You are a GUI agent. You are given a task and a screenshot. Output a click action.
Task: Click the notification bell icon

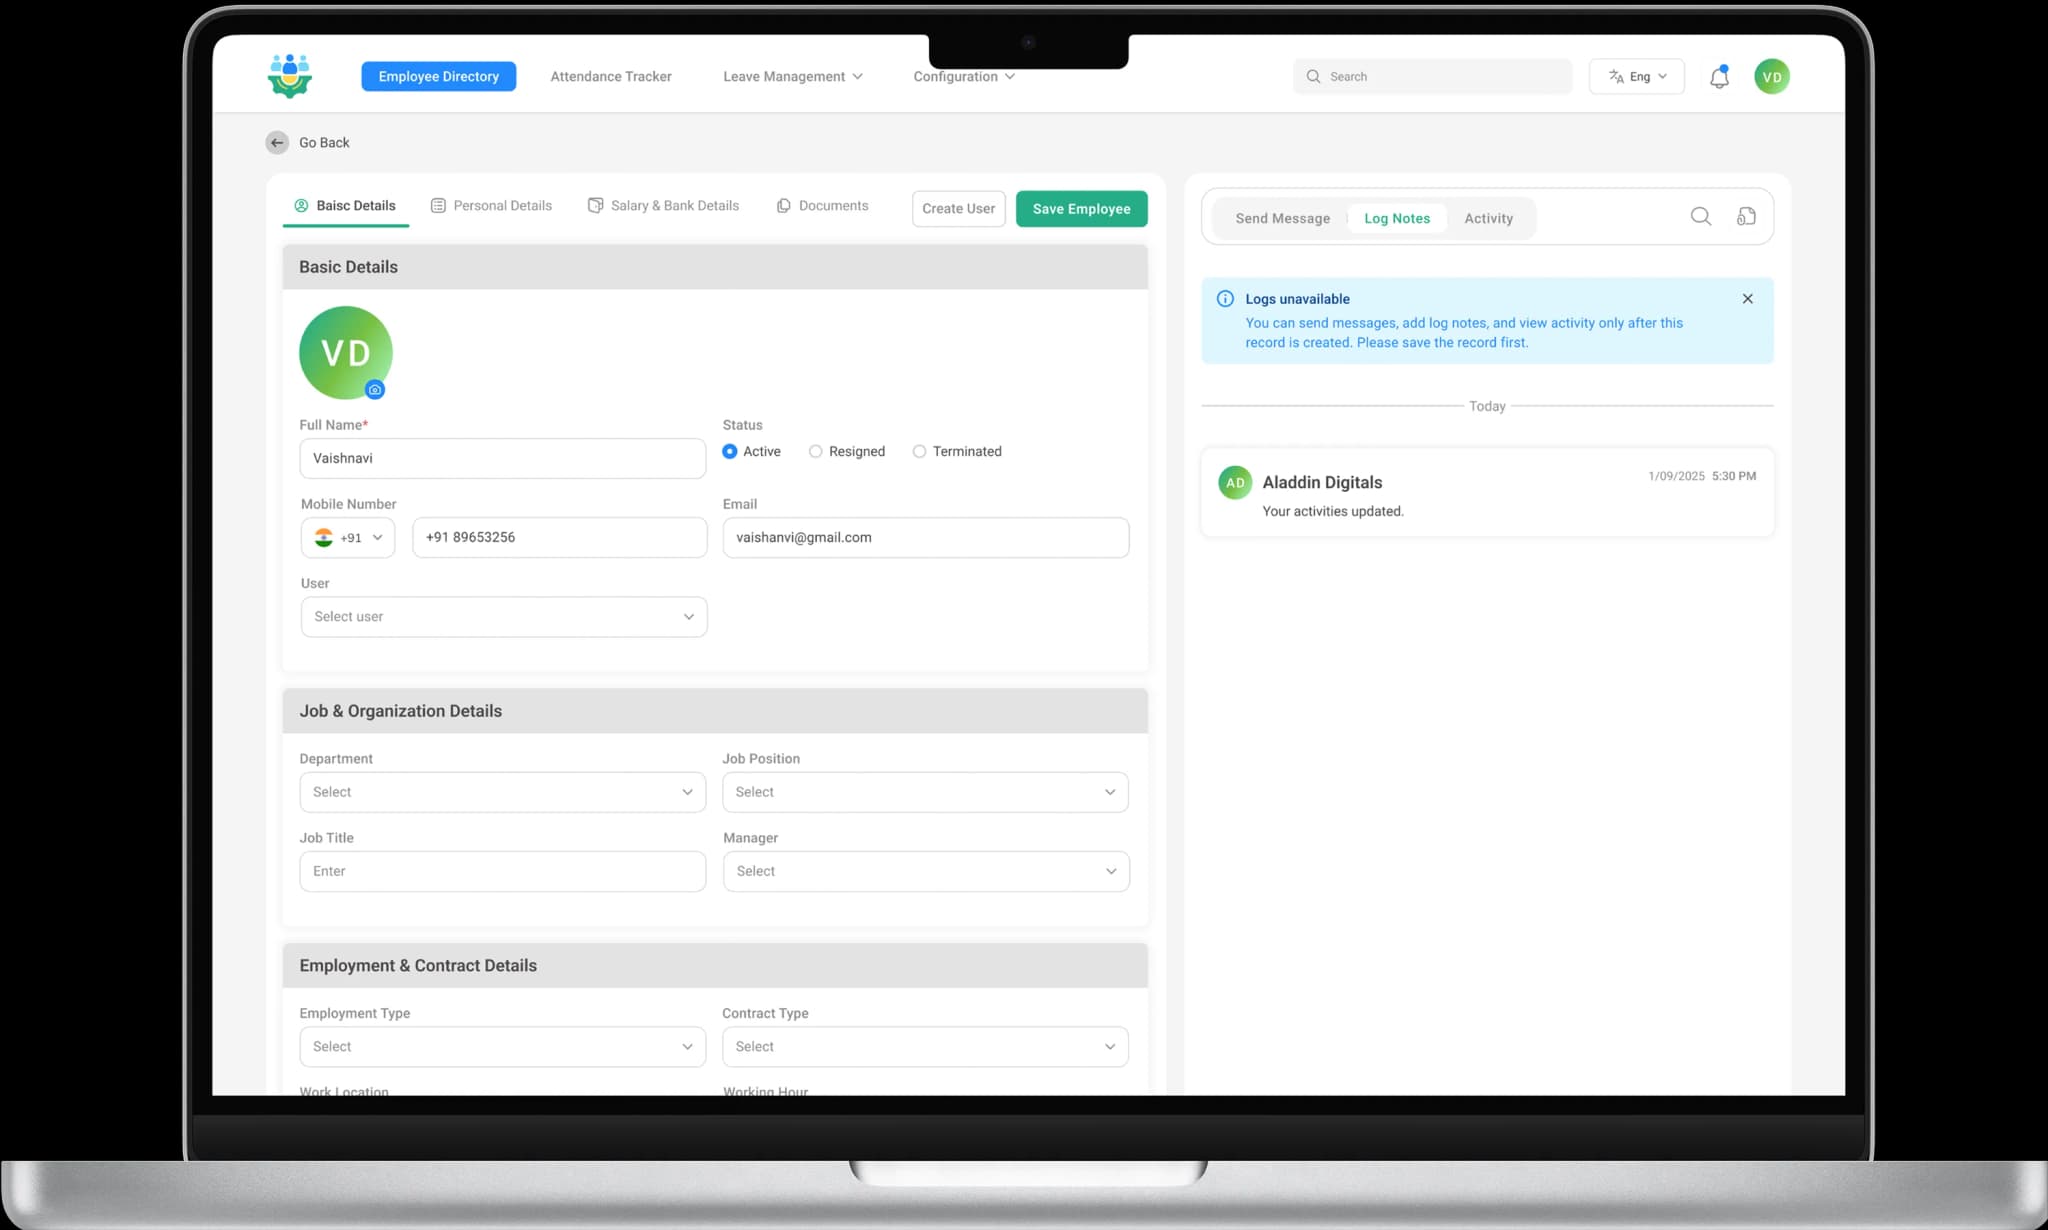[1719, 77]
